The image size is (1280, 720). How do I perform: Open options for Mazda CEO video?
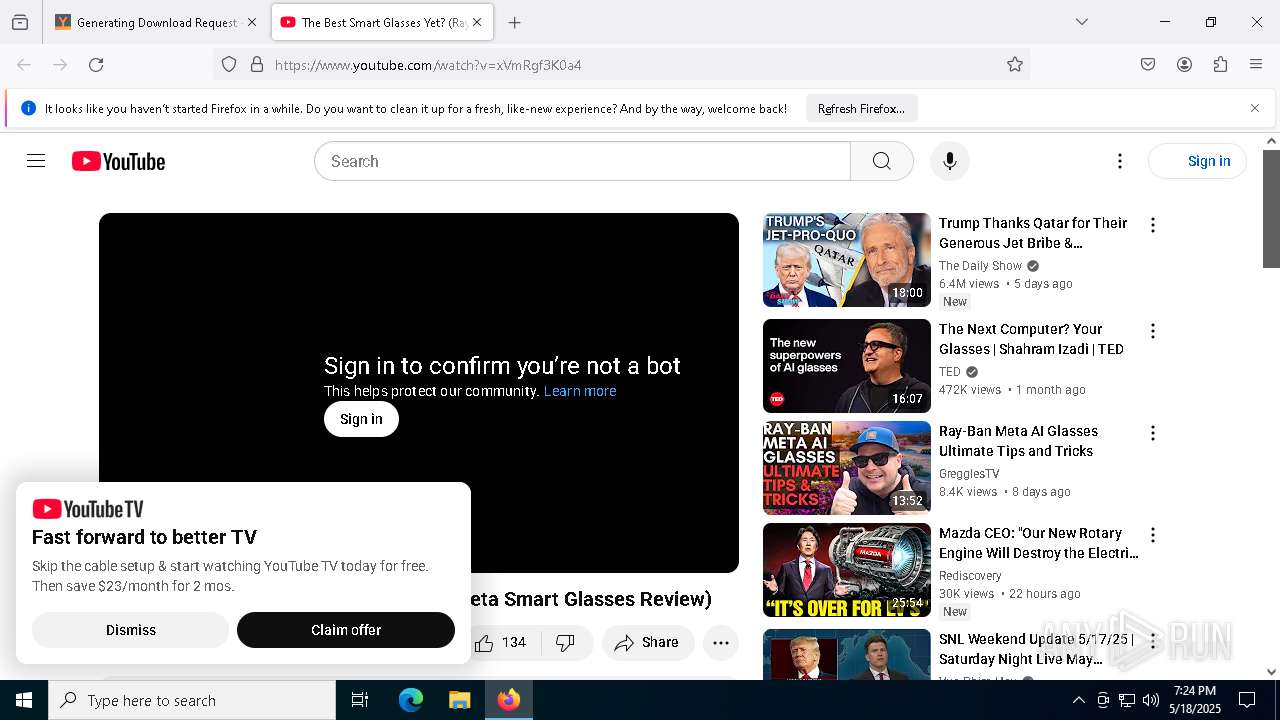pyautogui.click(x=1153, y=535)
